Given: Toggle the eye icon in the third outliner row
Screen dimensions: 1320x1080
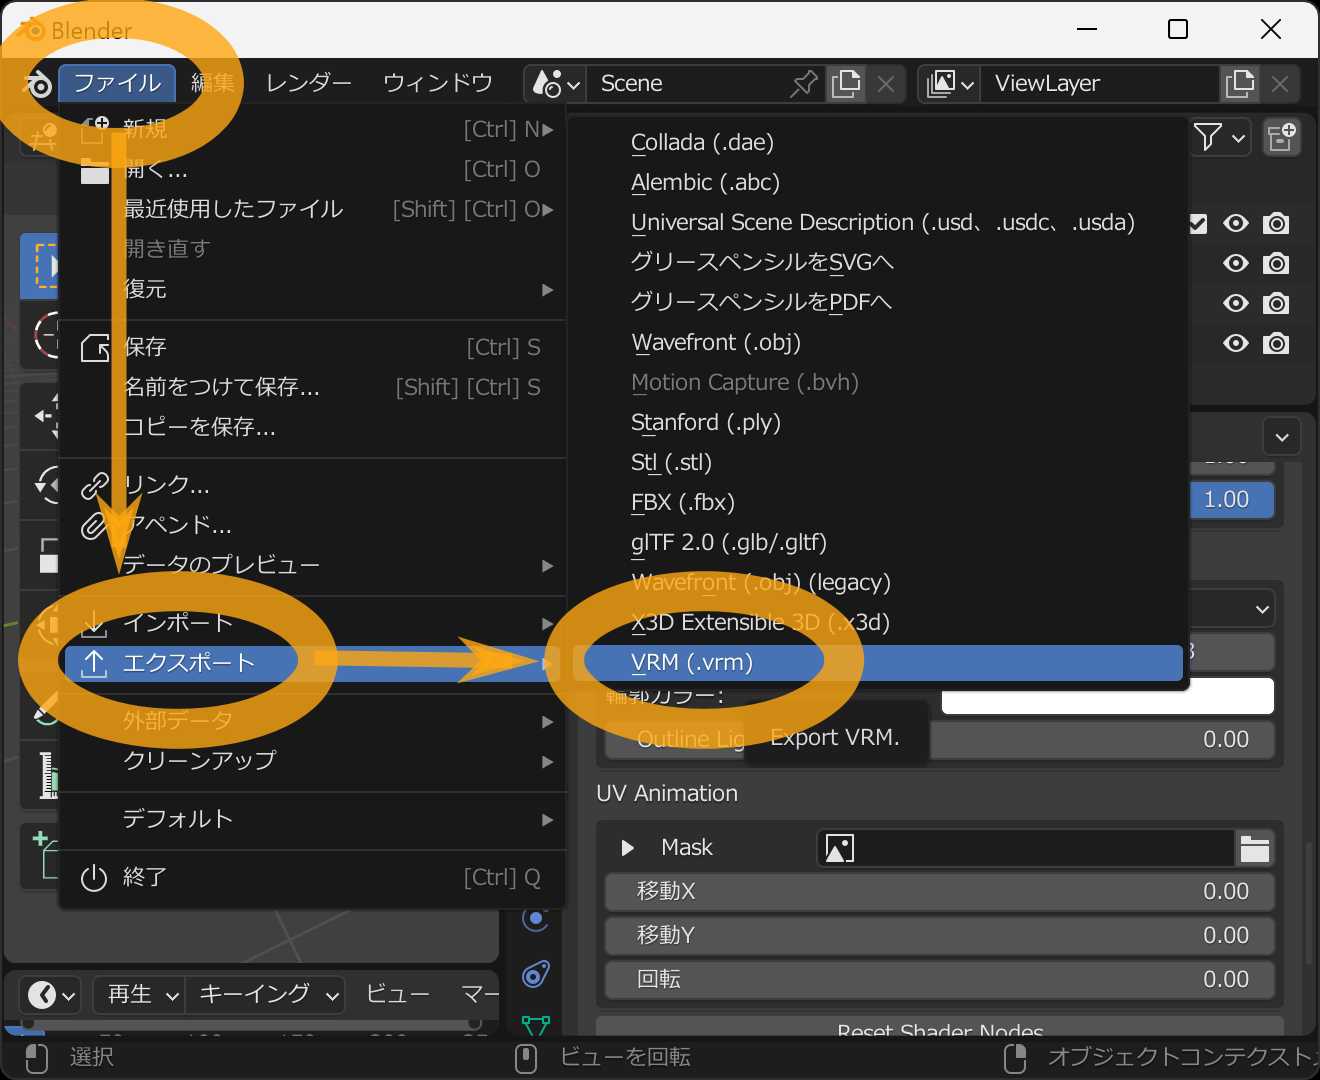Looking at the screenshot, I should [1236, 303].
